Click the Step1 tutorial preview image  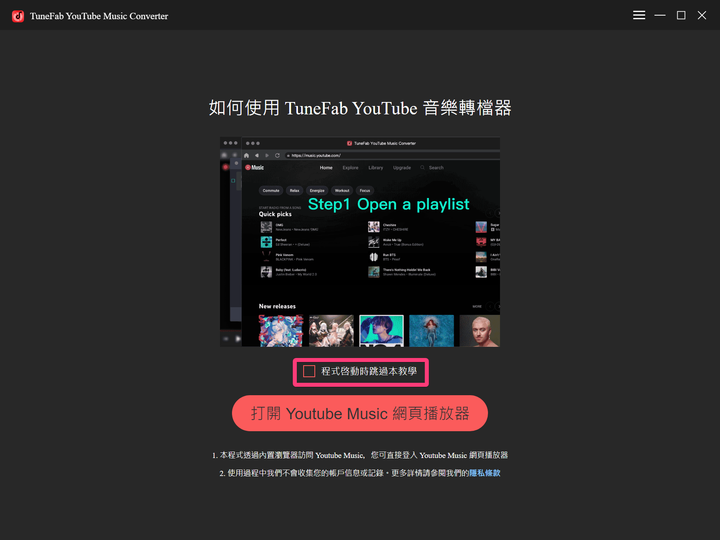[360, 242]
